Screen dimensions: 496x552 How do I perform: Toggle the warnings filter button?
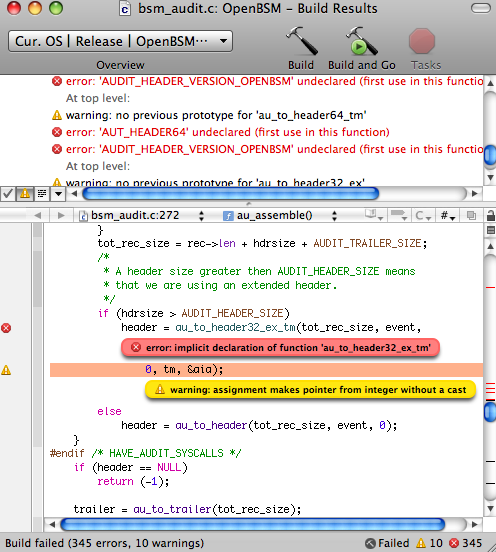point(25,194)
